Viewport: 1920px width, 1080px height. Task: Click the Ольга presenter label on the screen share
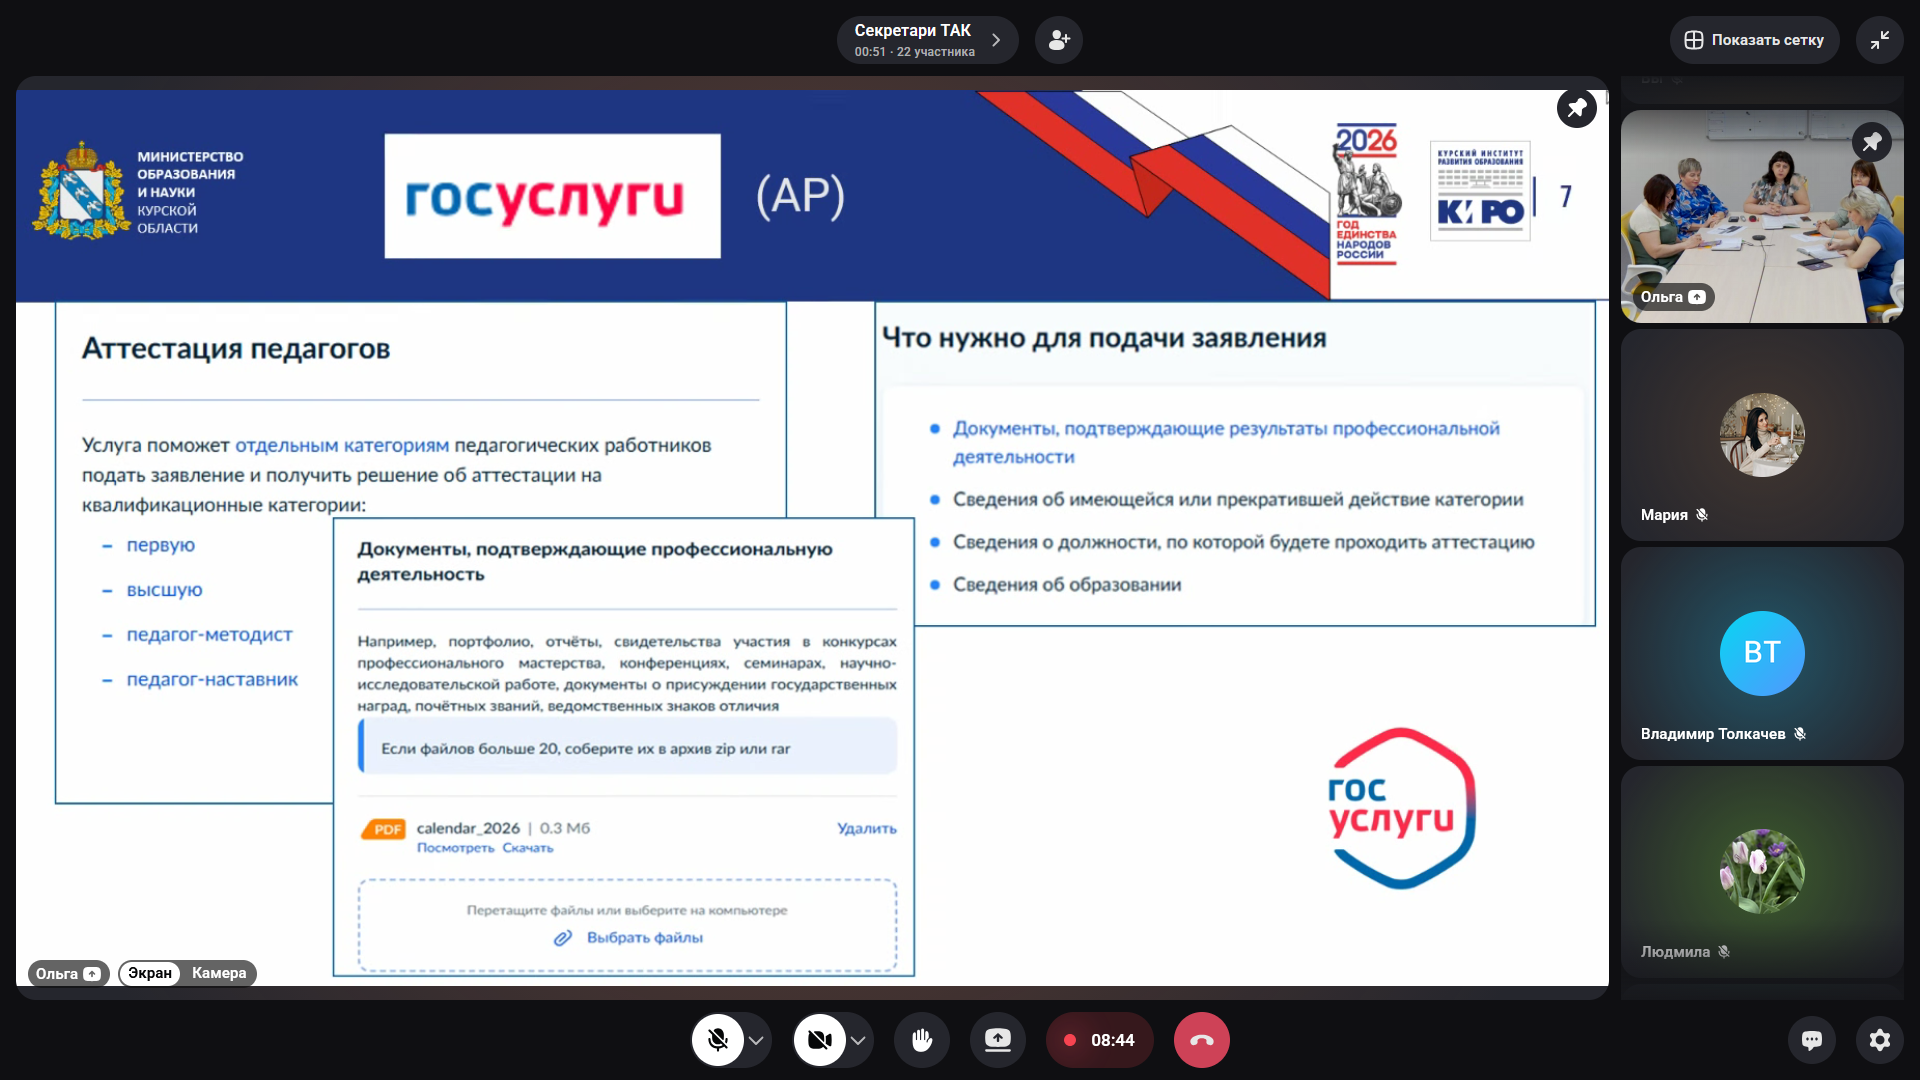click(x=68, y=973)
